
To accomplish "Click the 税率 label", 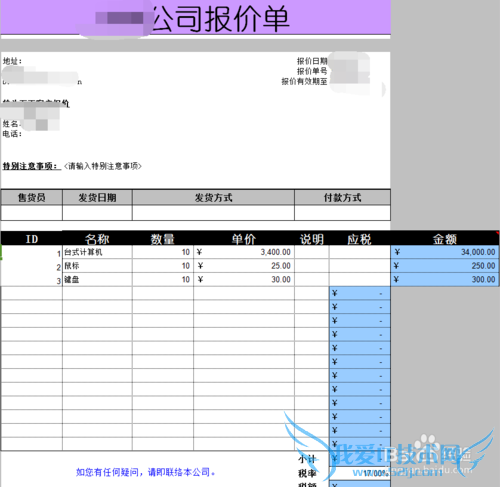I will [307, 473].
